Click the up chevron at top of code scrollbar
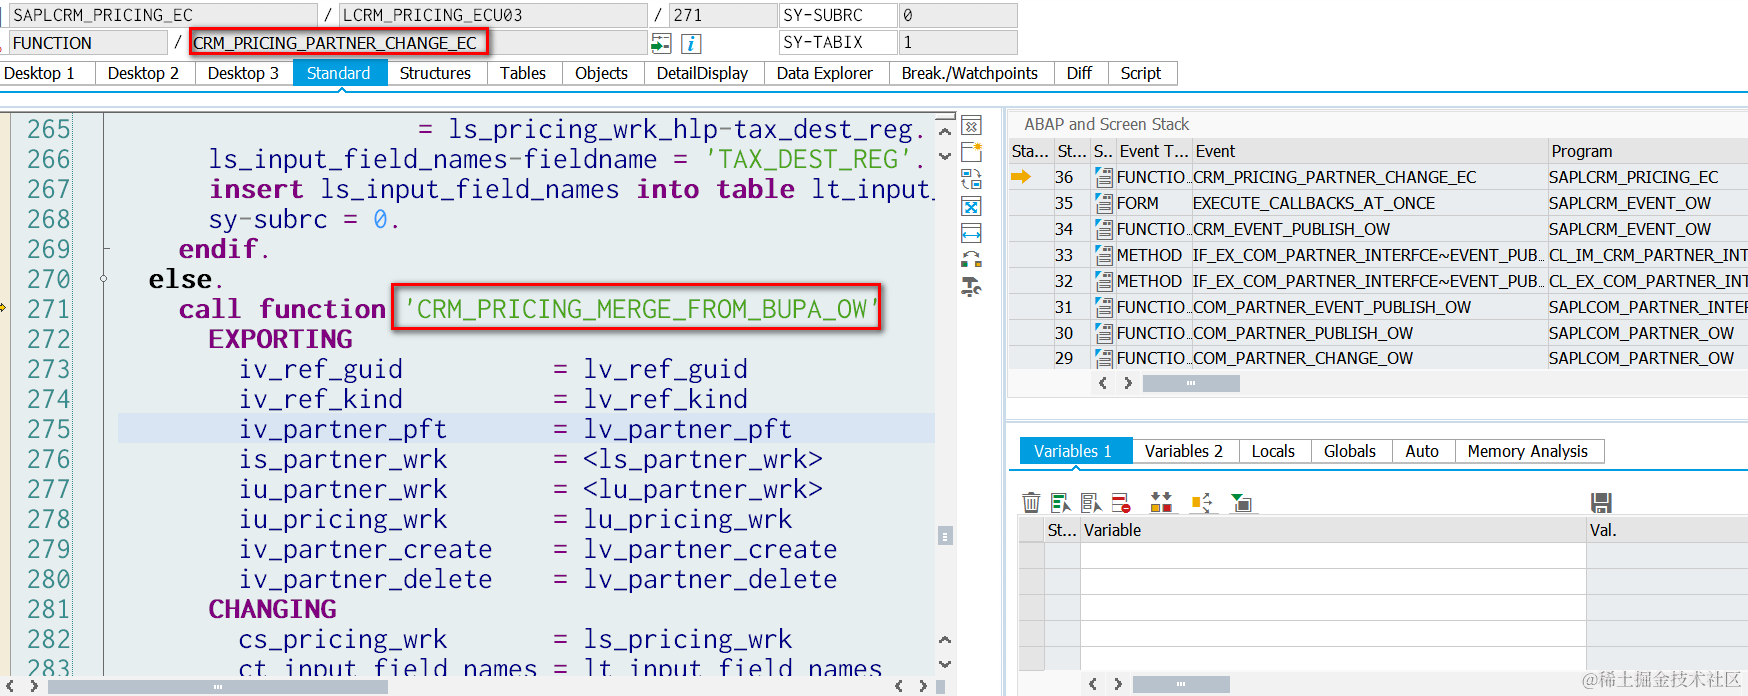The height and width of the screenshot is (696, 1748). pos(945,131)
